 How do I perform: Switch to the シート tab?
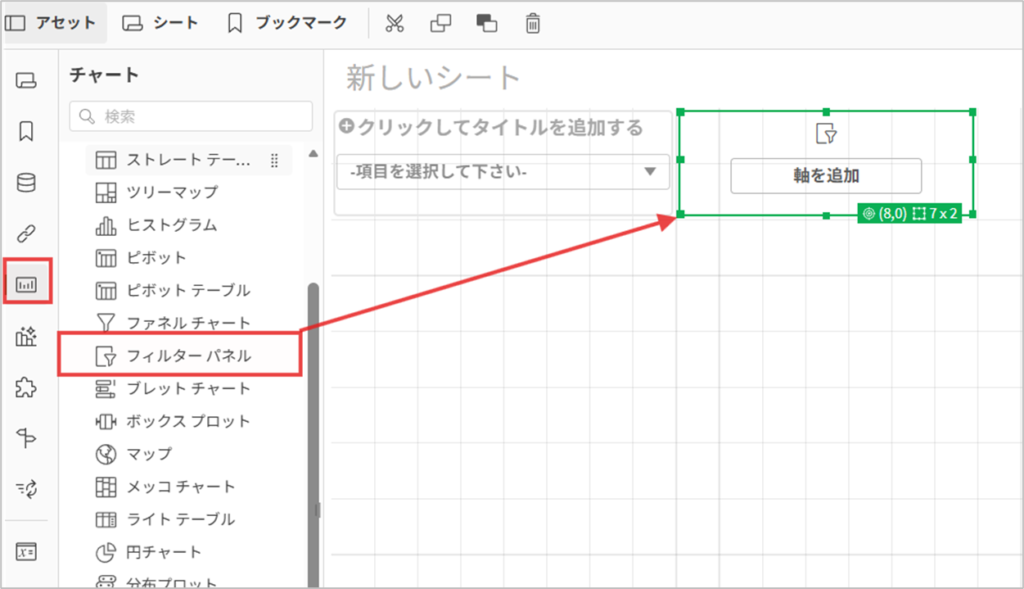point(160,23)
